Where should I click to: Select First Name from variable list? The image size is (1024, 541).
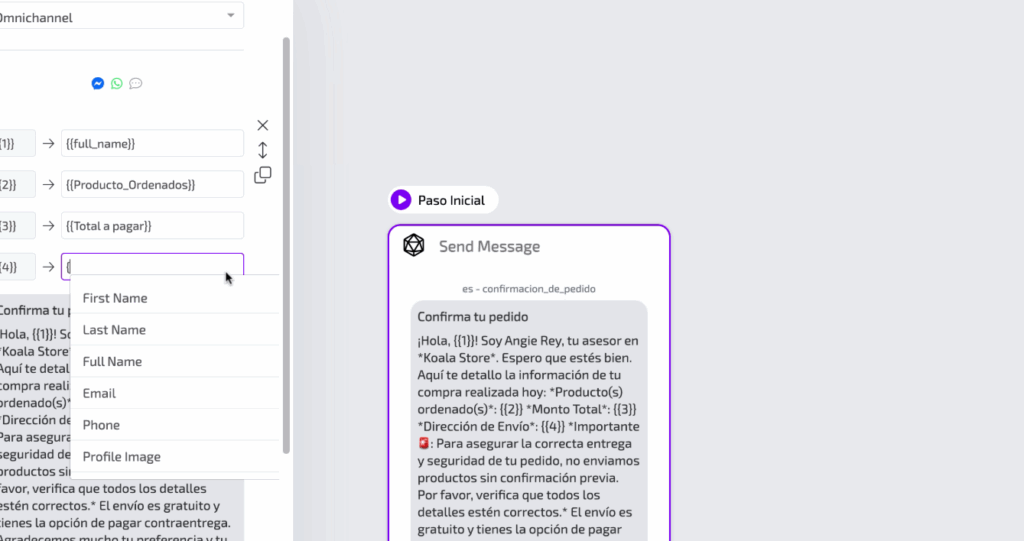[x=115, y=298]
